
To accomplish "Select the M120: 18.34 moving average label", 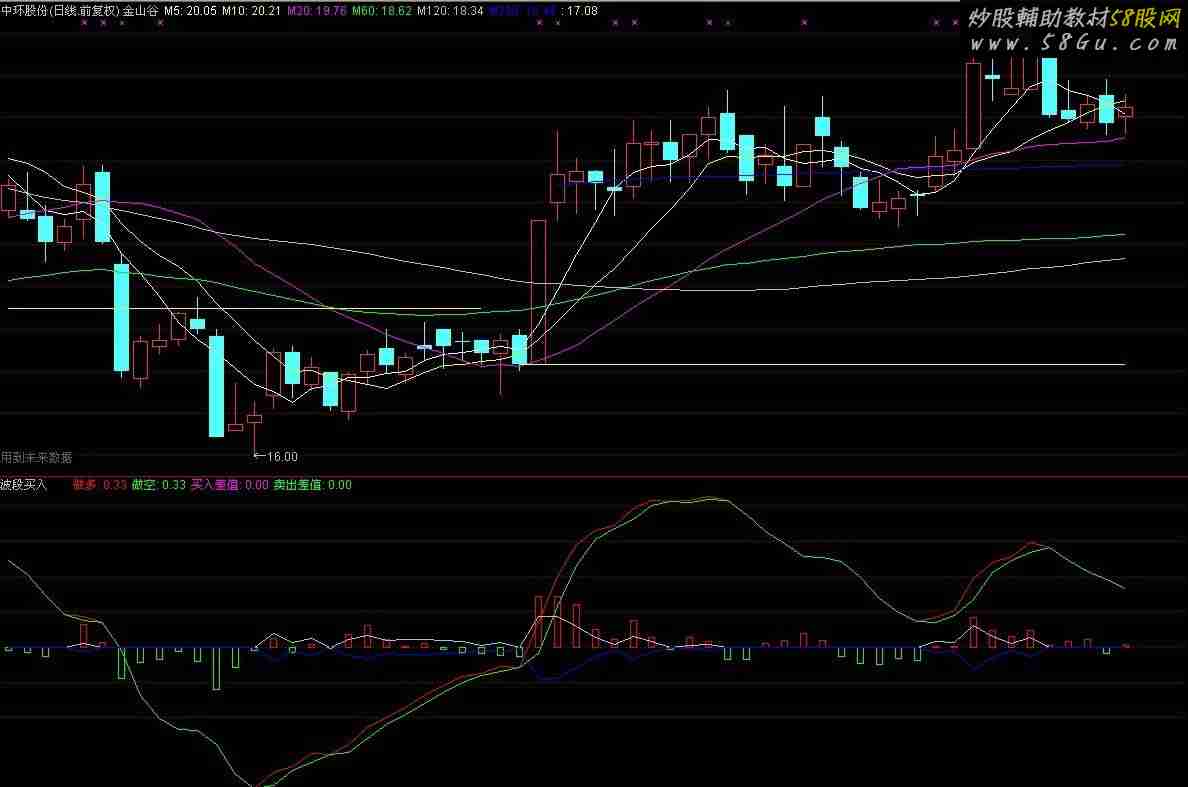I will click(x=450, y=10).
